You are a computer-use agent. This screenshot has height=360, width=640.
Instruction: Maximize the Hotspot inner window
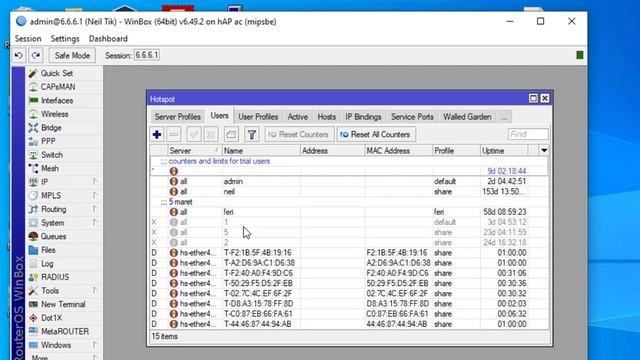533,98
